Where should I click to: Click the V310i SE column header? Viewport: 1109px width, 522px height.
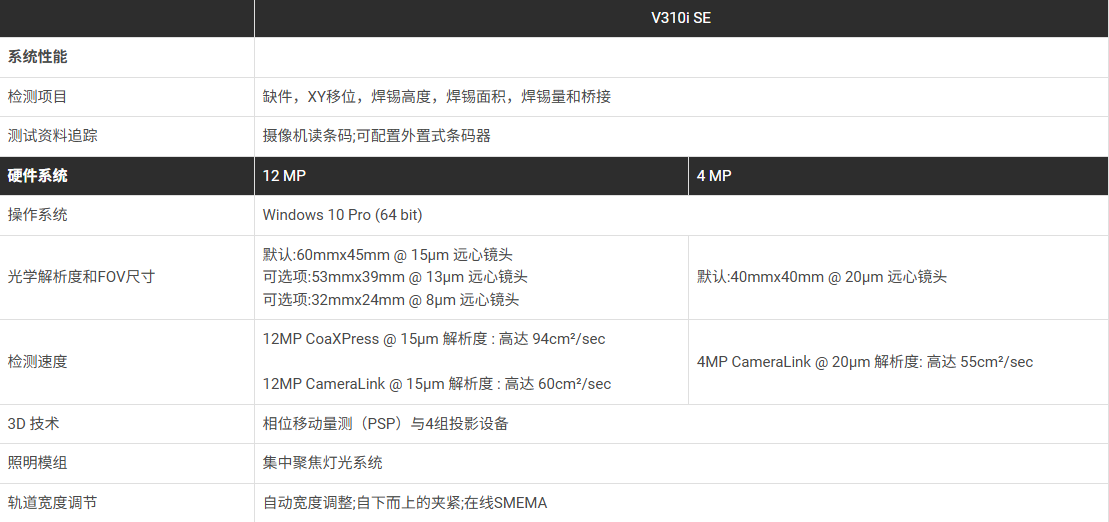coord(680,18)
